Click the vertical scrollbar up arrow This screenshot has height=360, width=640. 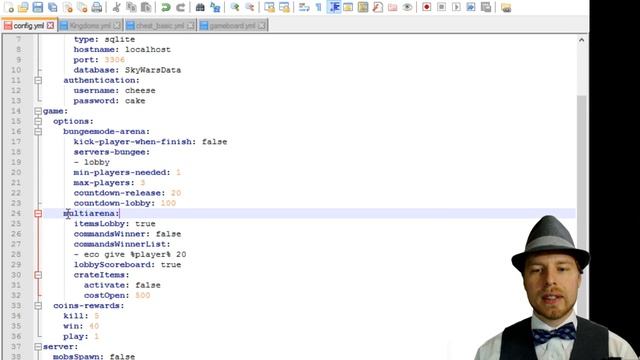[581, 40]
